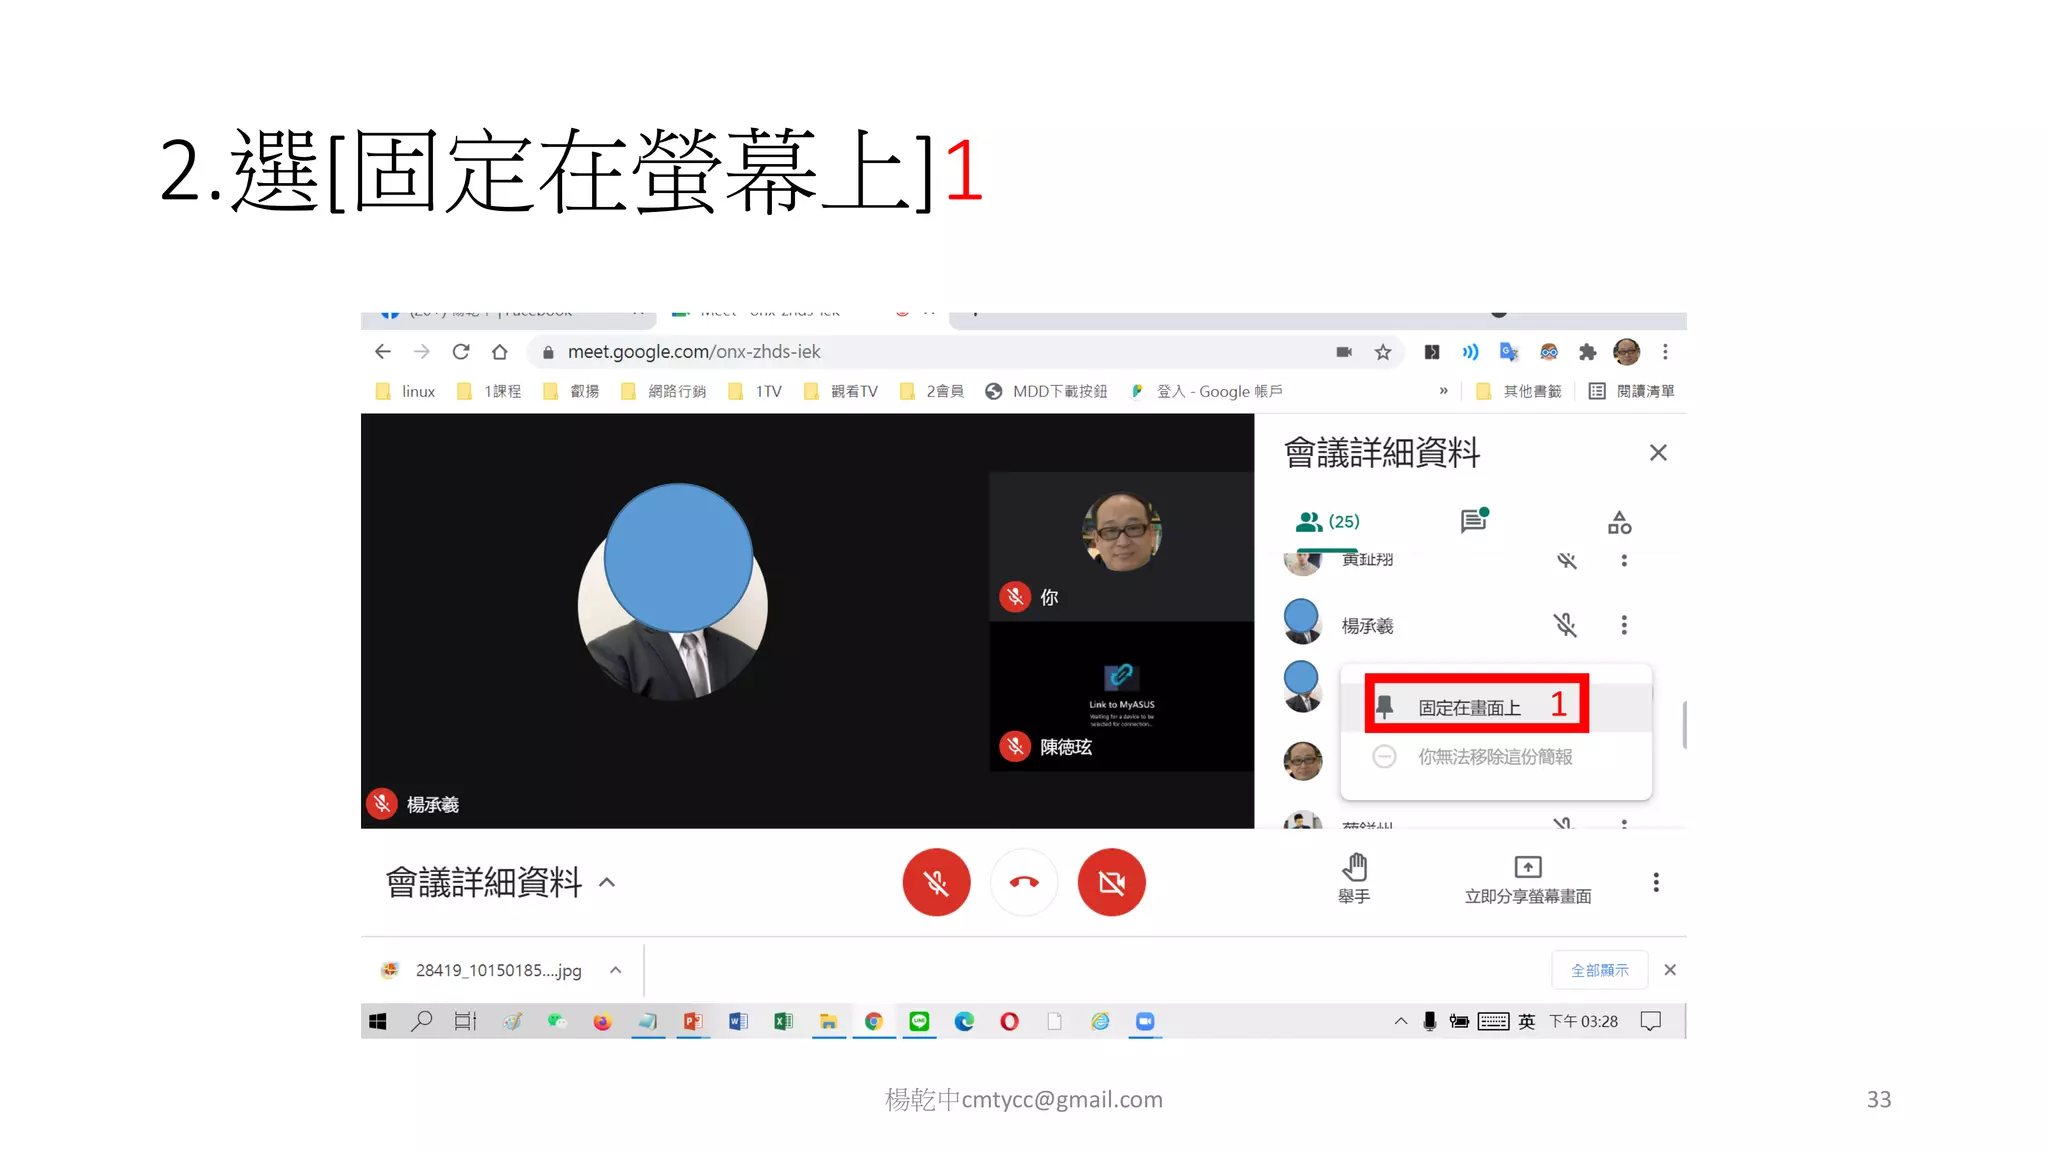Open Opera from the taskbar
Viewport: 2048px width, 1152px height.
(1009, 1021)
